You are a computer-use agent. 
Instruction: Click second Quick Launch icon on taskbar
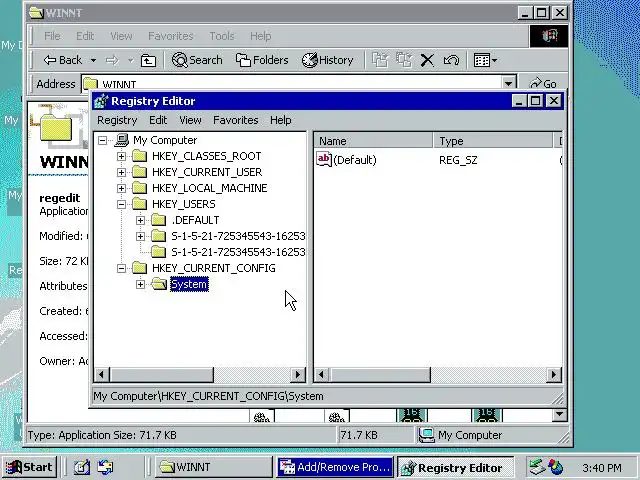pos(106,467)
